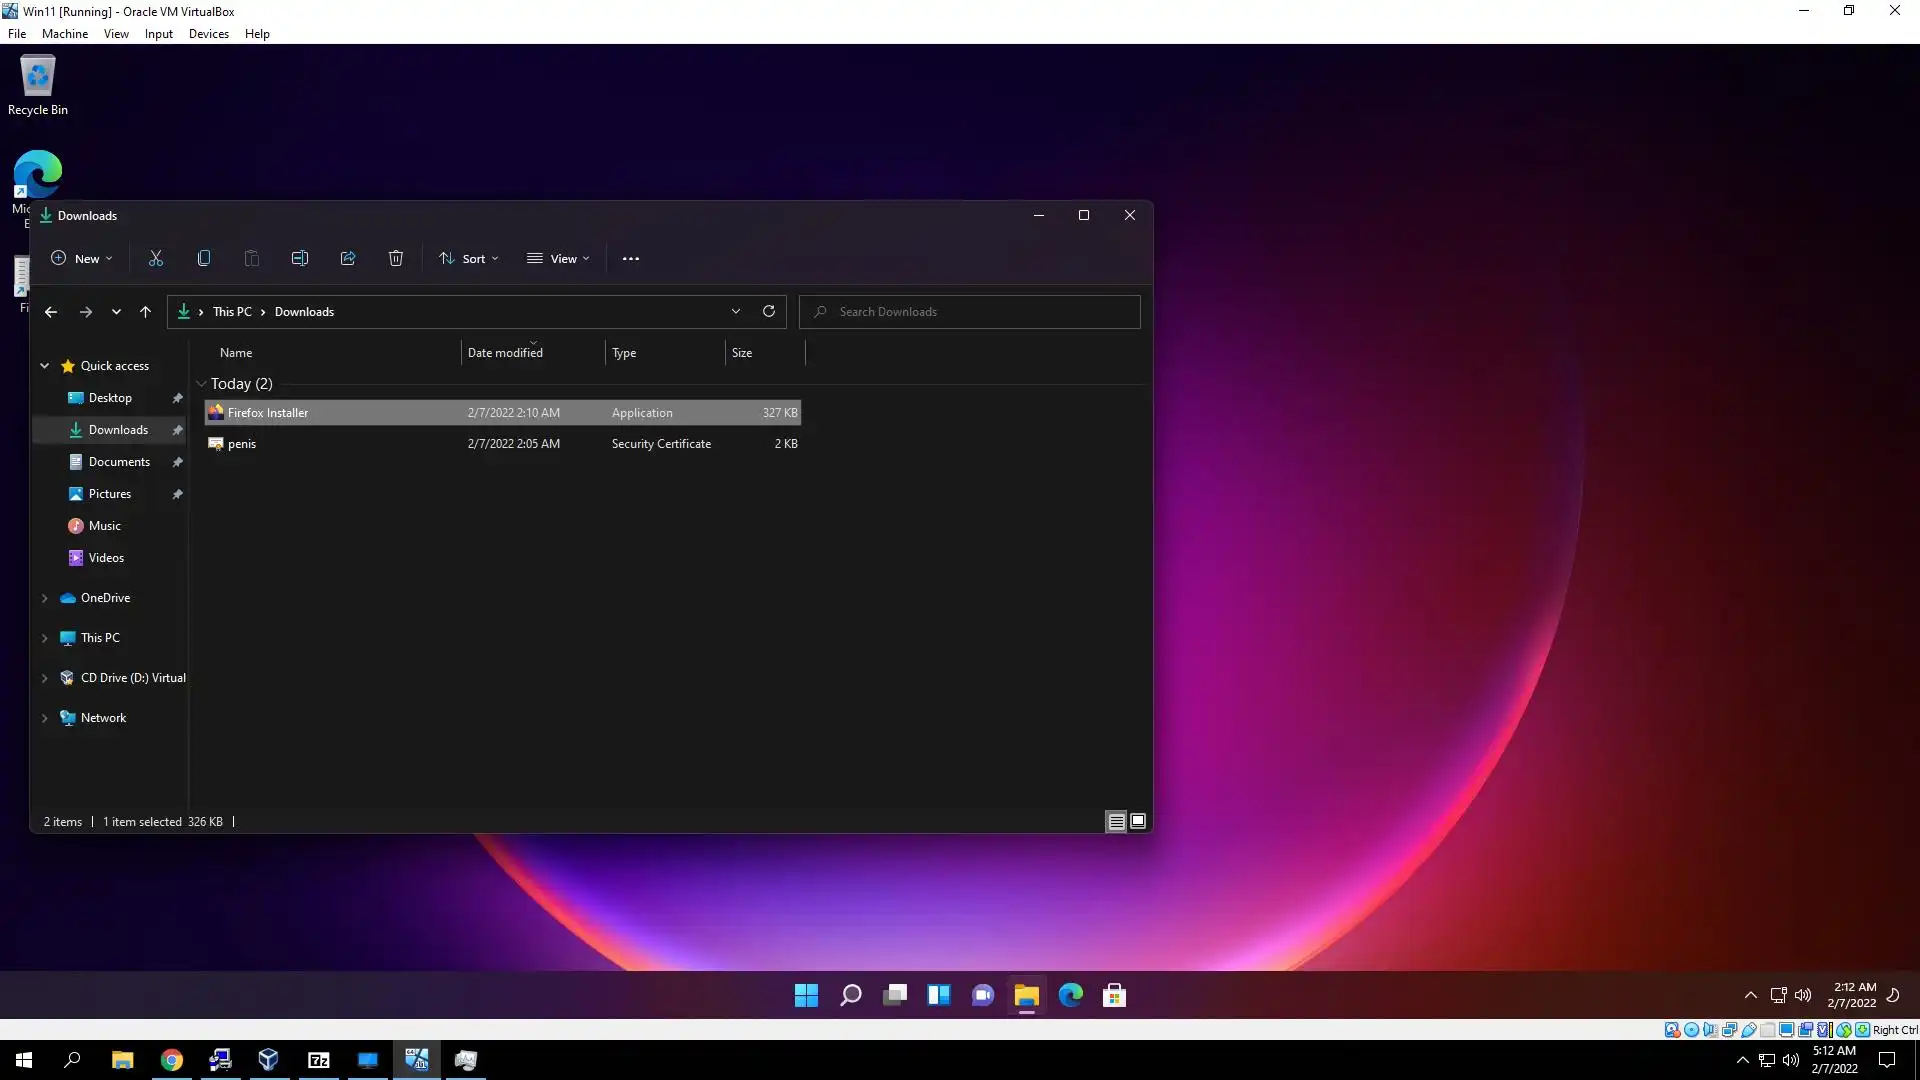Collapse the Today (2) group
The width and height of the screenshot is (1920, 1080).
pyautogui.click(x=201, y=384)
